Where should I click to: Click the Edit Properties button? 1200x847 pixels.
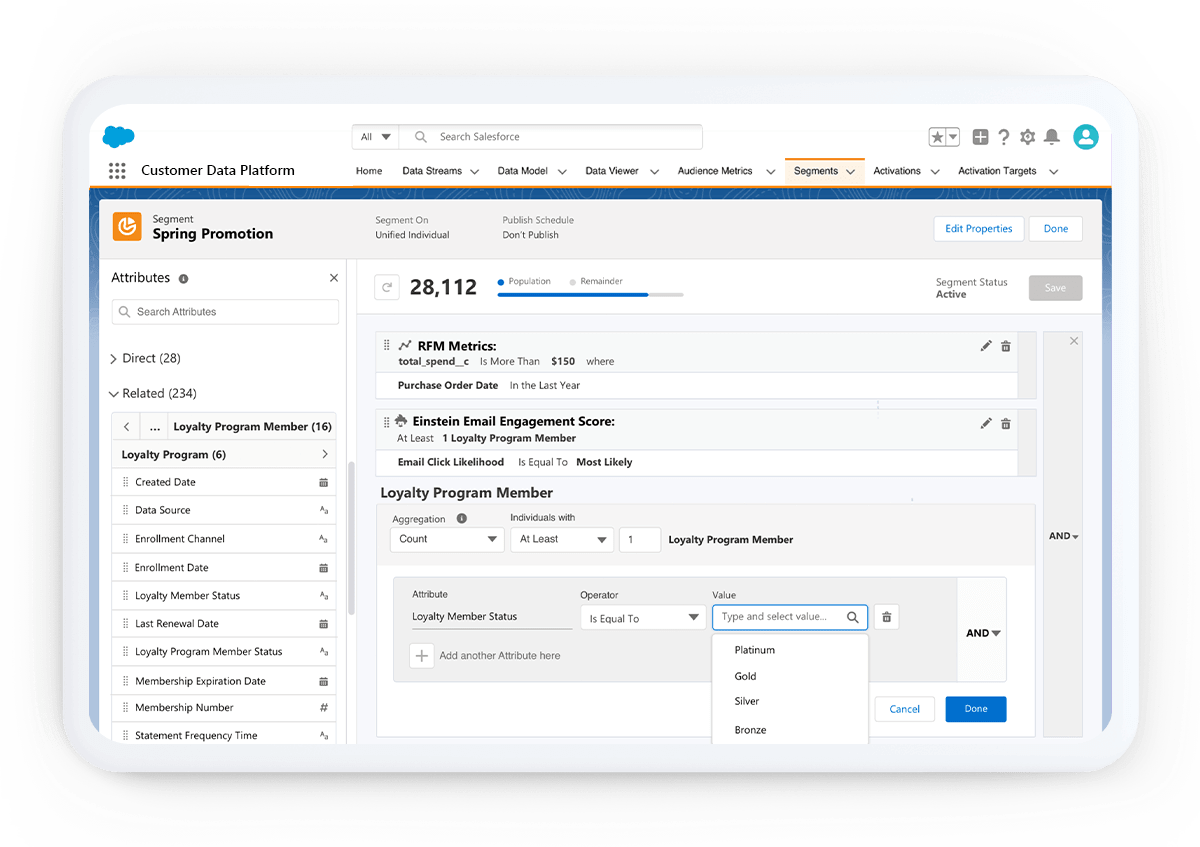pos(979,229)
